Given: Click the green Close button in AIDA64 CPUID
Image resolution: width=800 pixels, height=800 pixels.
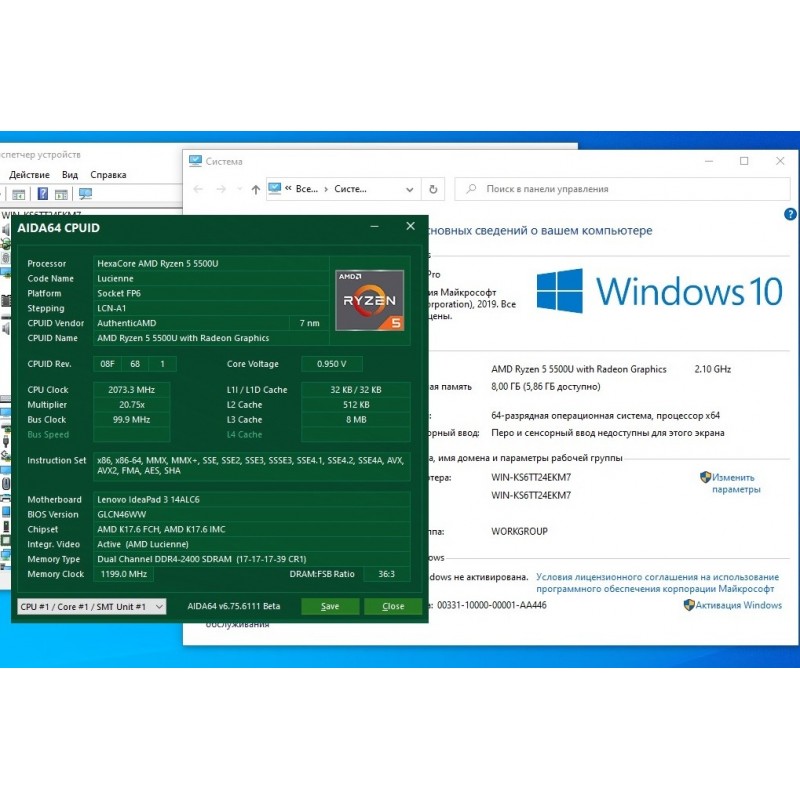Looking at the screenshot, I should tap(393, 606).
